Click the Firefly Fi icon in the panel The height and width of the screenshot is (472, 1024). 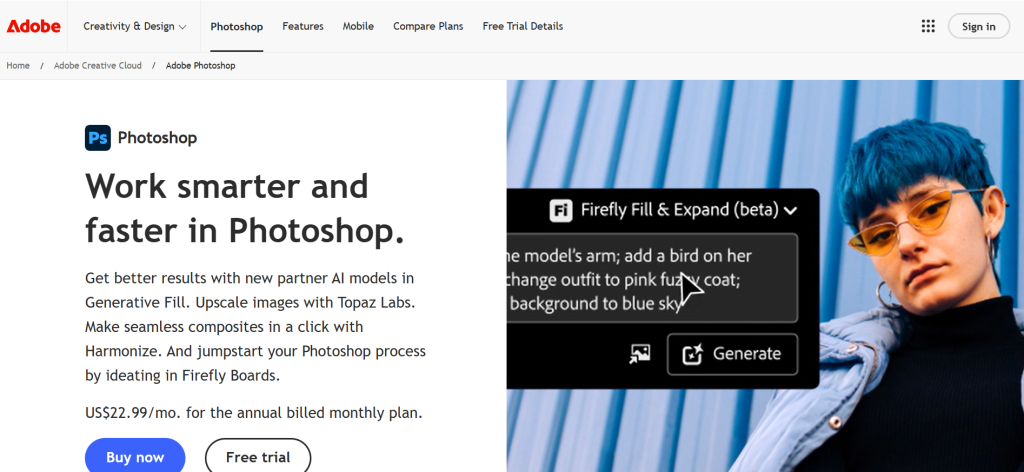[561, 210]
